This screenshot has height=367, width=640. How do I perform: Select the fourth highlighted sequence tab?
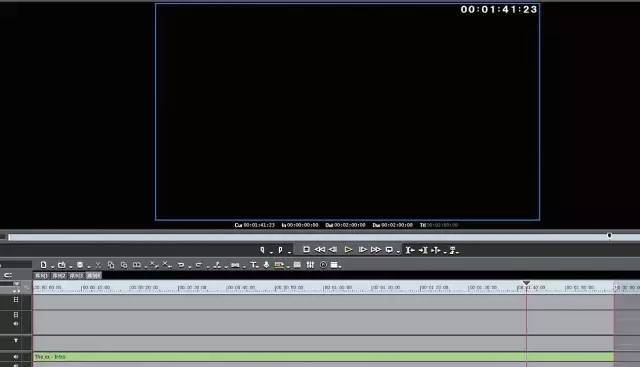(x=93, y=276)
